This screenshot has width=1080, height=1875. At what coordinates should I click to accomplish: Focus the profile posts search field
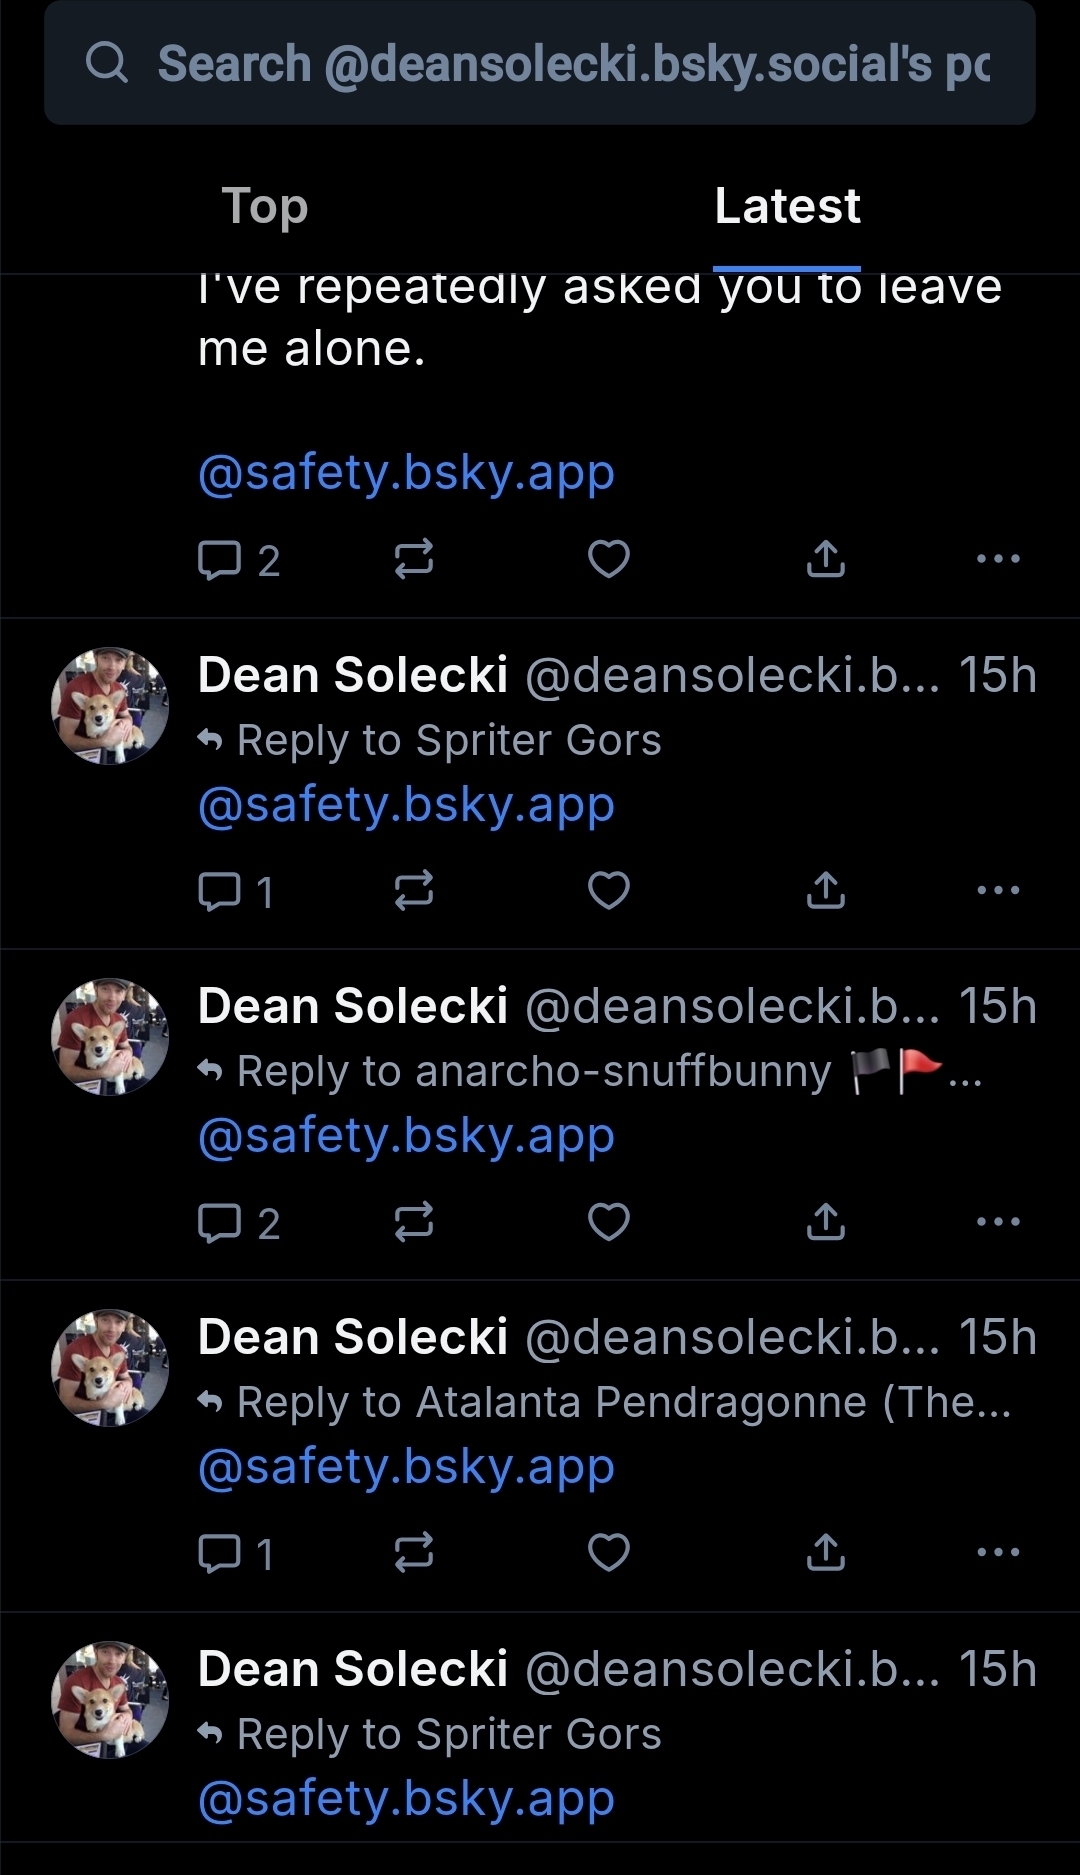point(573,64)
